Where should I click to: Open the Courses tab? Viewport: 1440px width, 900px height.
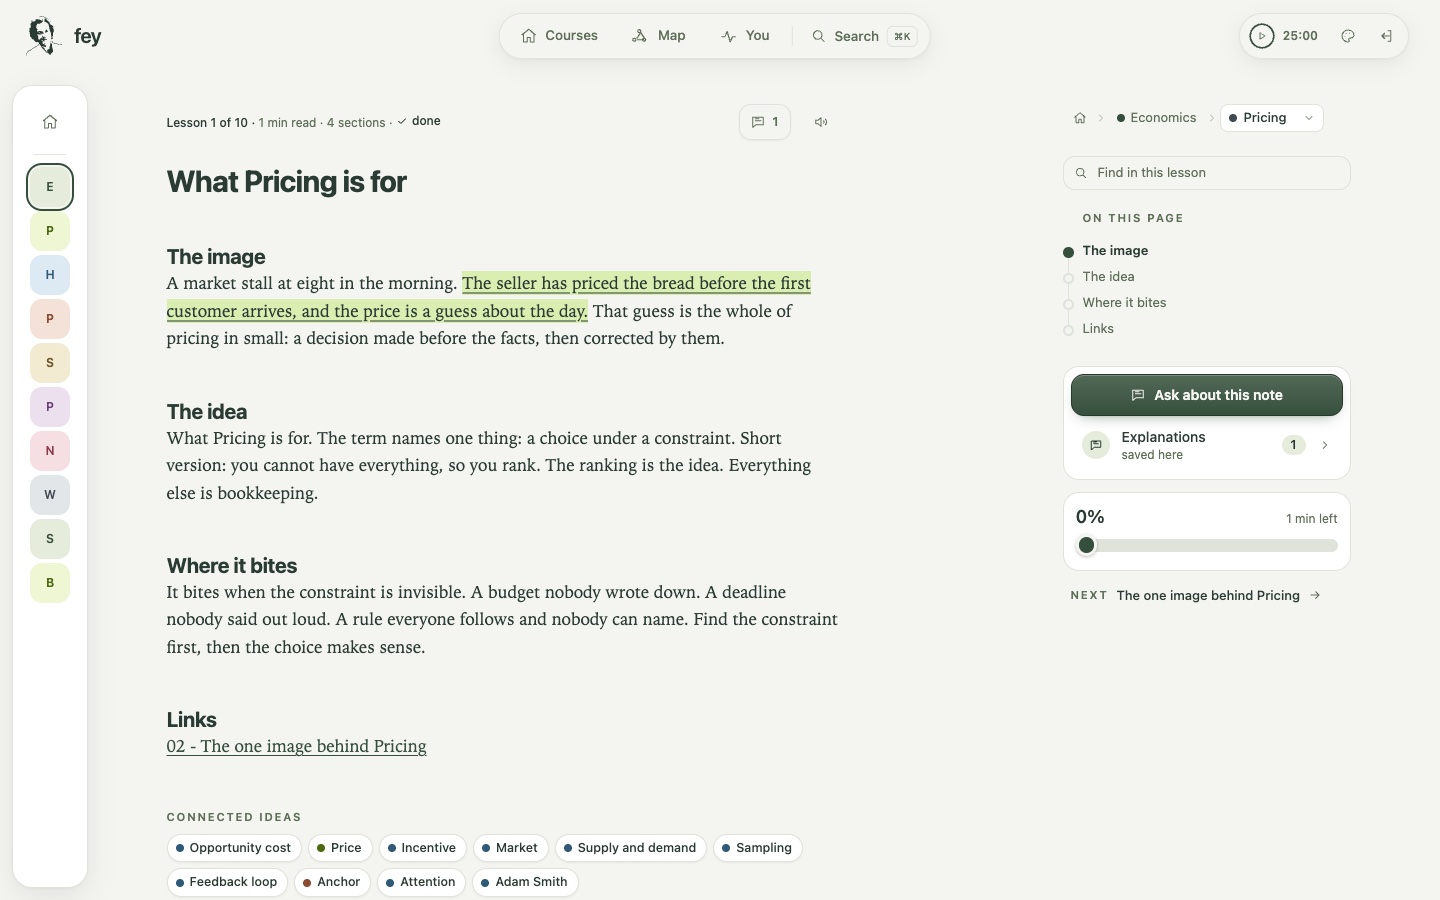[559, 36]
